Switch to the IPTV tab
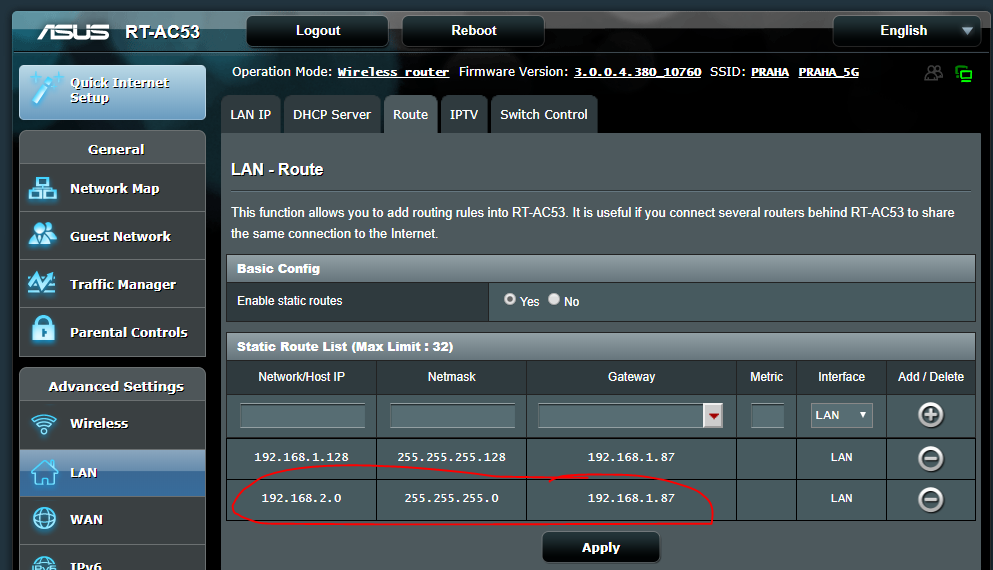The image size is (993, 570). pos(464,115)
